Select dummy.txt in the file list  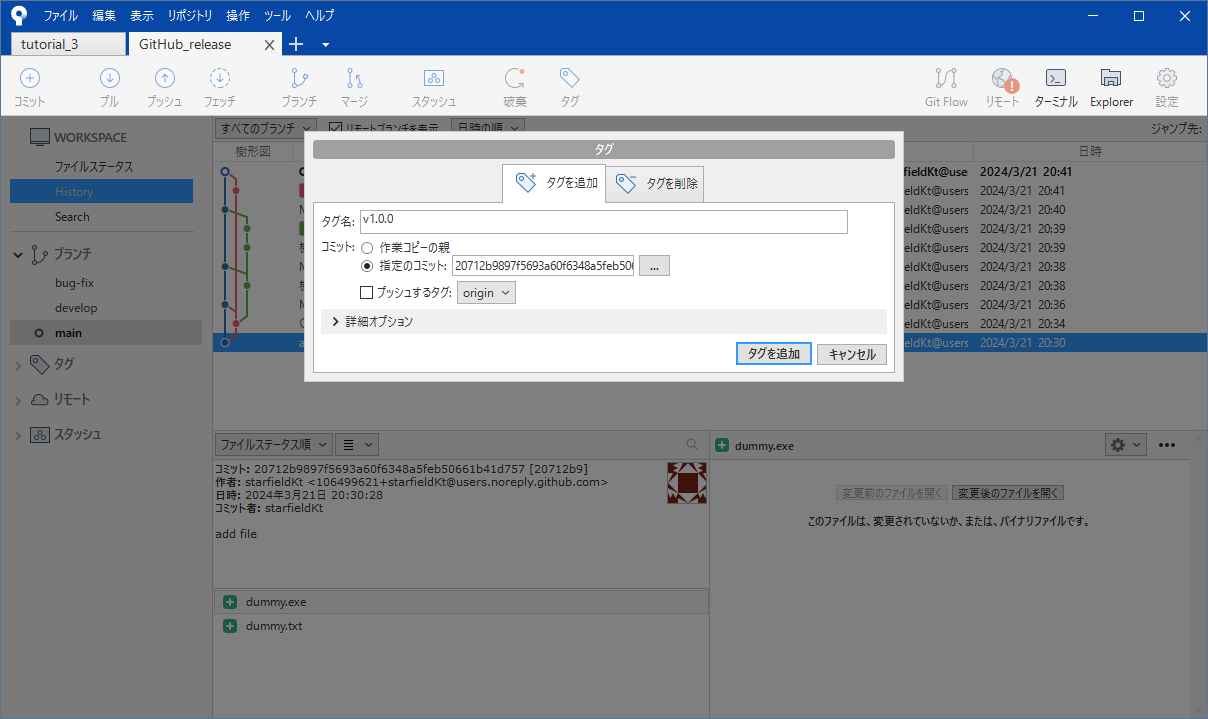461,626
